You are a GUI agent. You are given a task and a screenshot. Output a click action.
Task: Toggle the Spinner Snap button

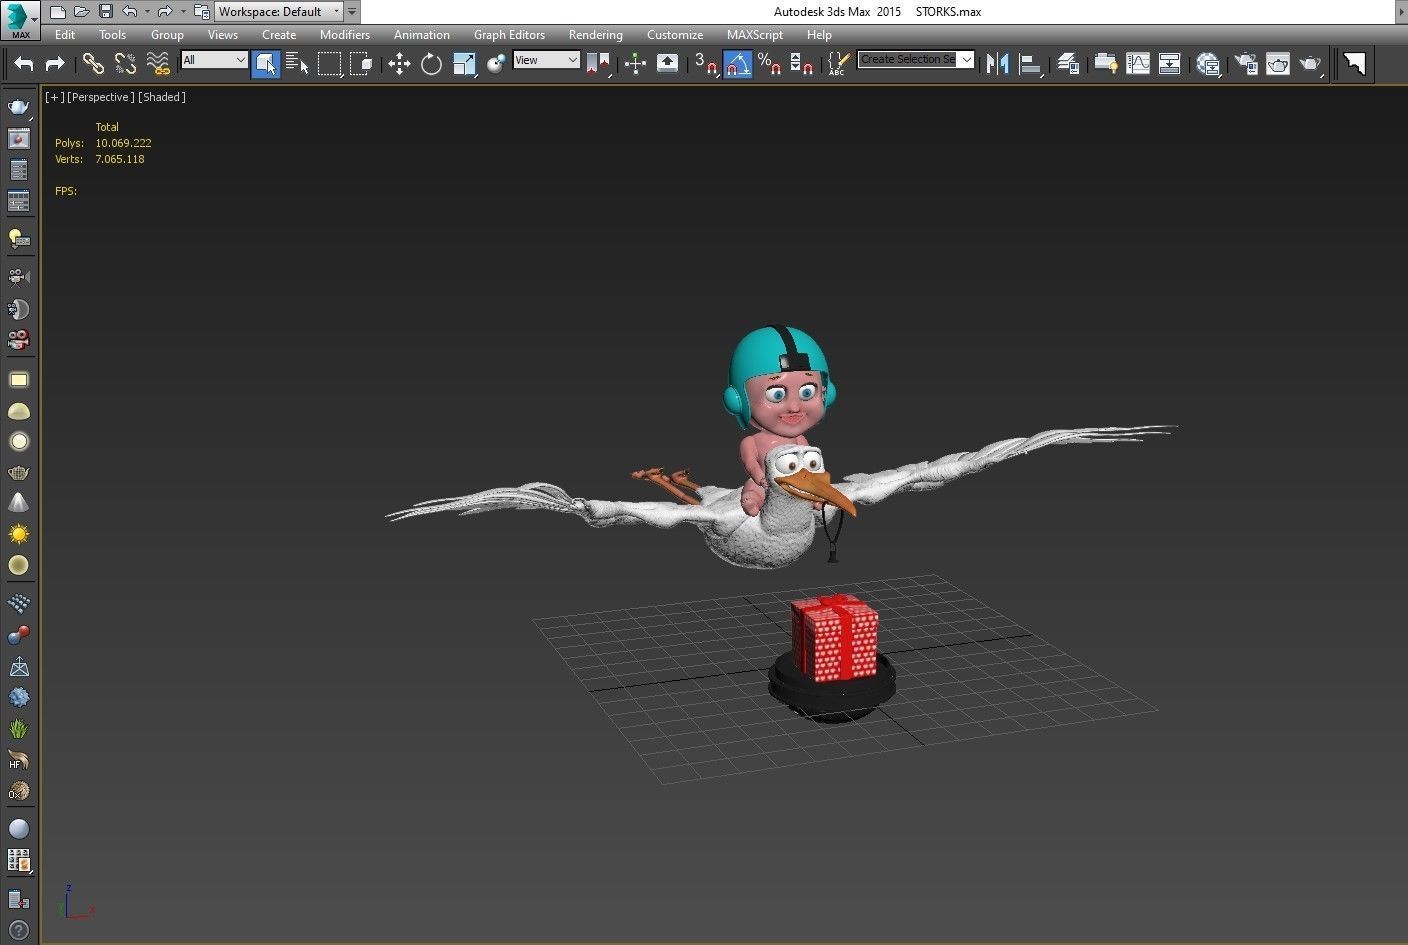[802, 64]
